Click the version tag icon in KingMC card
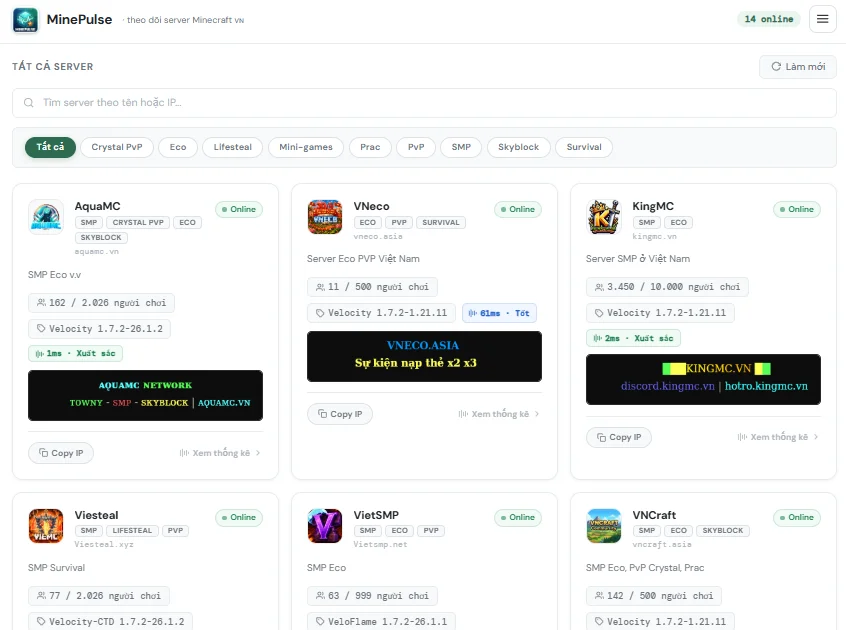Viewport: 846px width, 630px height. click(599, 313)
